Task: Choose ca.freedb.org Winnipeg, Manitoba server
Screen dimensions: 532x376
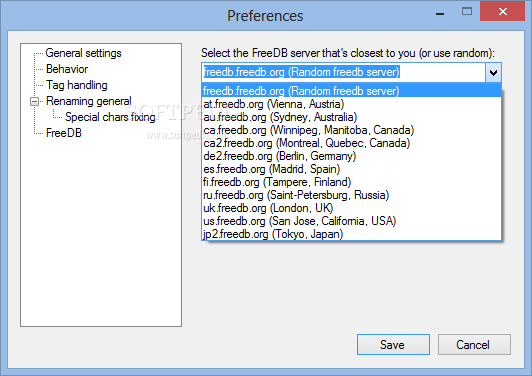Action: 352,130
